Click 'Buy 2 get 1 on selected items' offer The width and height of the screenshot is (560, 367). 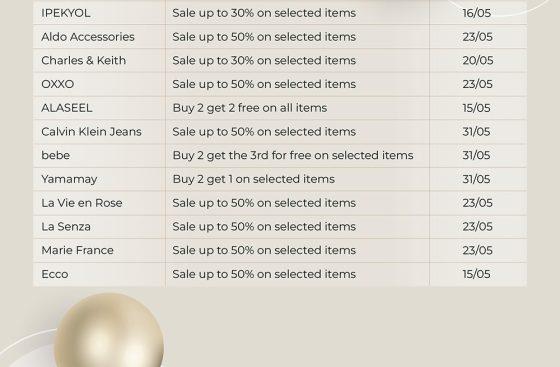(254, 179)
